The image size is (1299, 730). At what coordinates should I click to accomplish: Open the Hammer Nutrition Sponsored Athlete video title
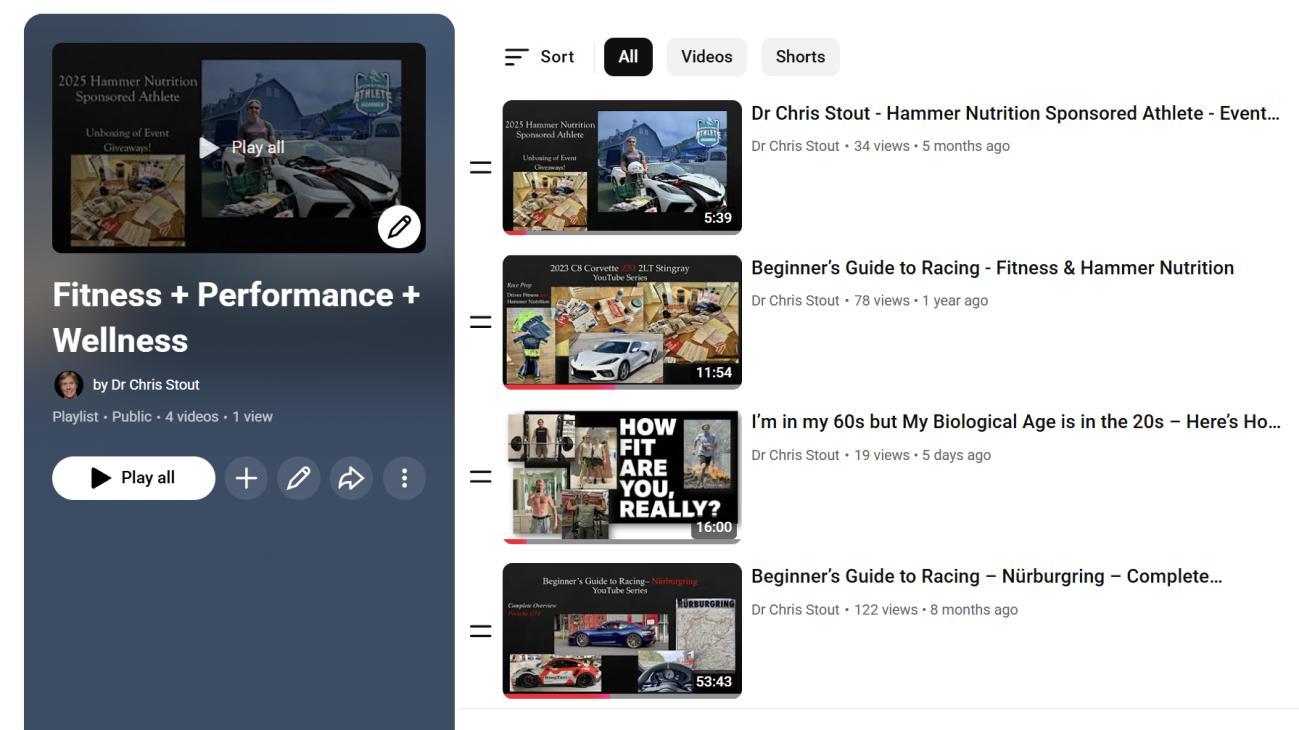[1015, 113]
